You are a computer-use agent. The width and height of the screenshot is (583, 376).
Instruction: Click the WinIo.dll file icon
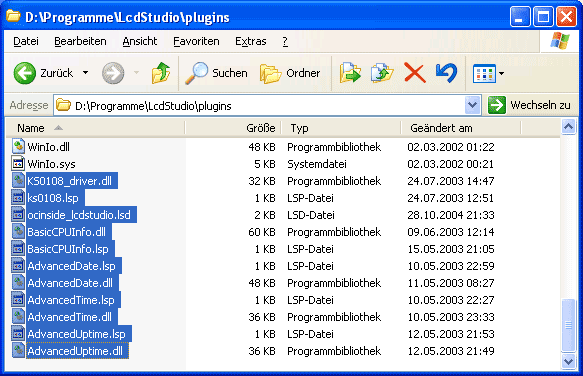[18, 147]
